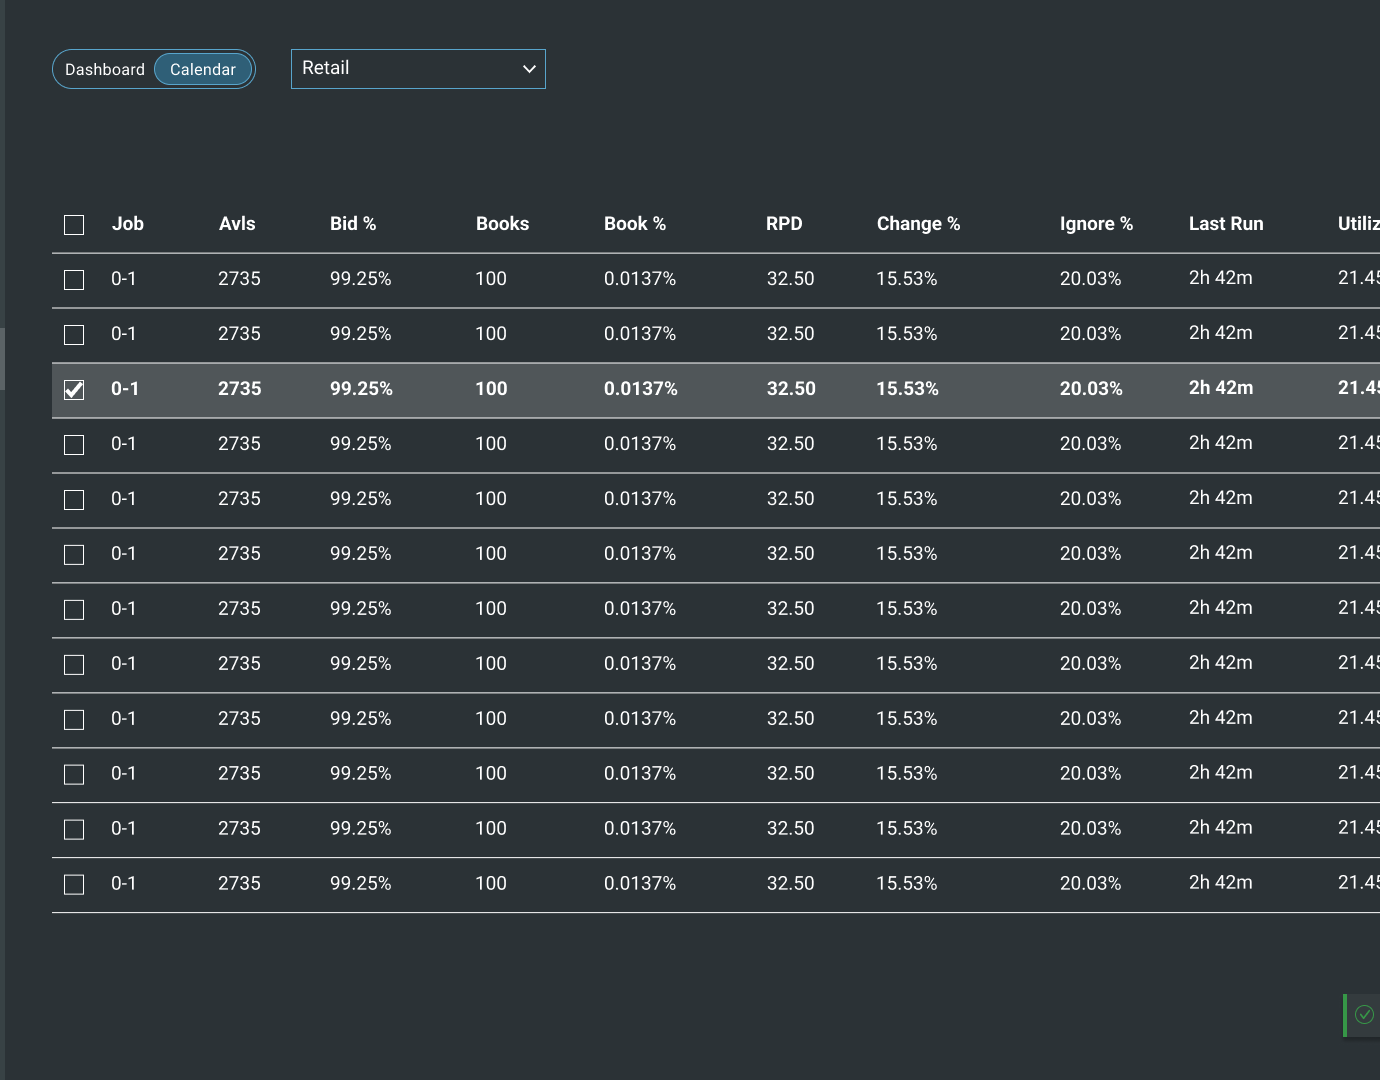Click the highlighted row's Last Run value
The image size is (1380, 1080).
[1221, 388]
